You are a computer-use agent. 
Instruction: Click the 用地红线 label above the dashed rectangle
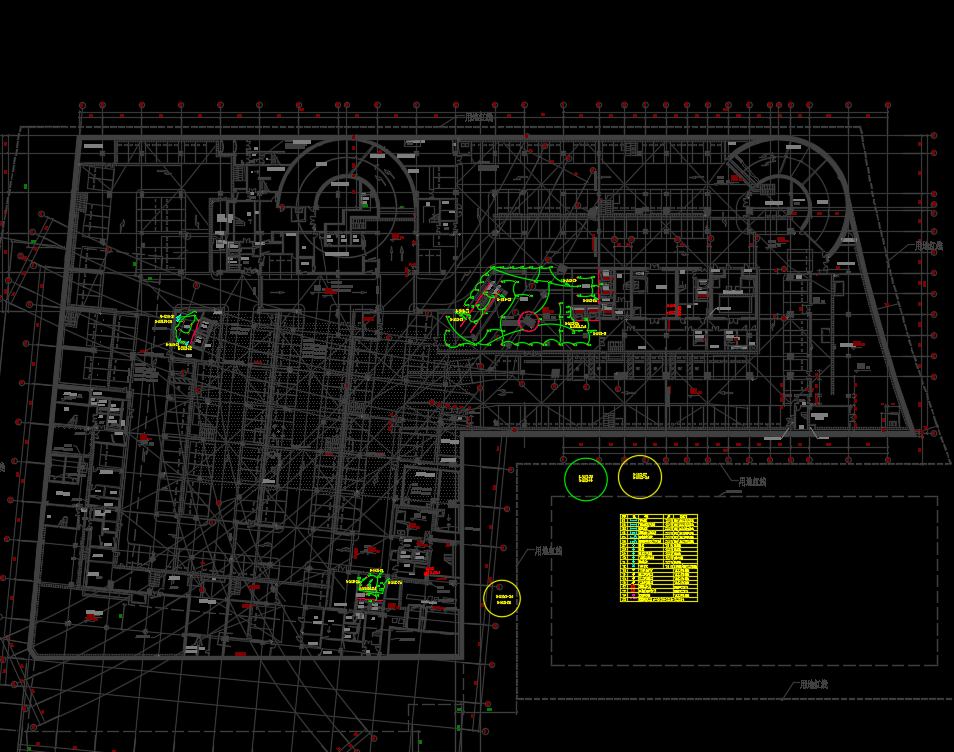point(752,482)
